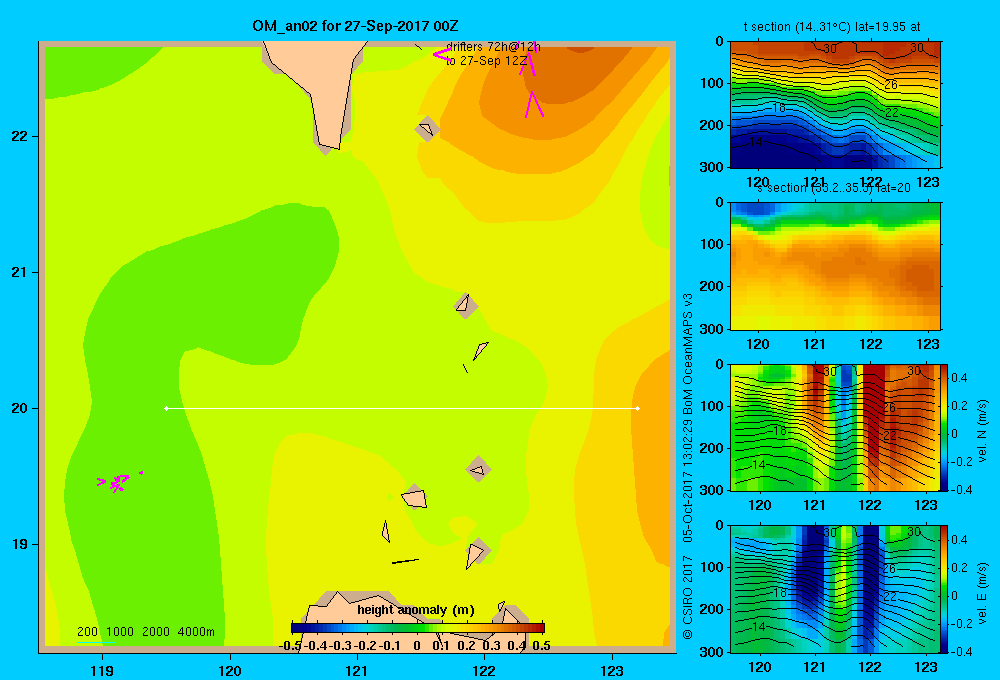
Task: Click the '0.5' value on height anomaly scale
Action: pyautogui.click(x=541, y=646)
